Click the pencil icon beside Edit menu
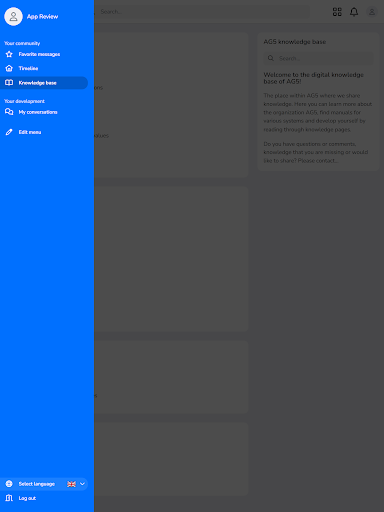This screenshot has height=512, width=384. pos(9,132)
